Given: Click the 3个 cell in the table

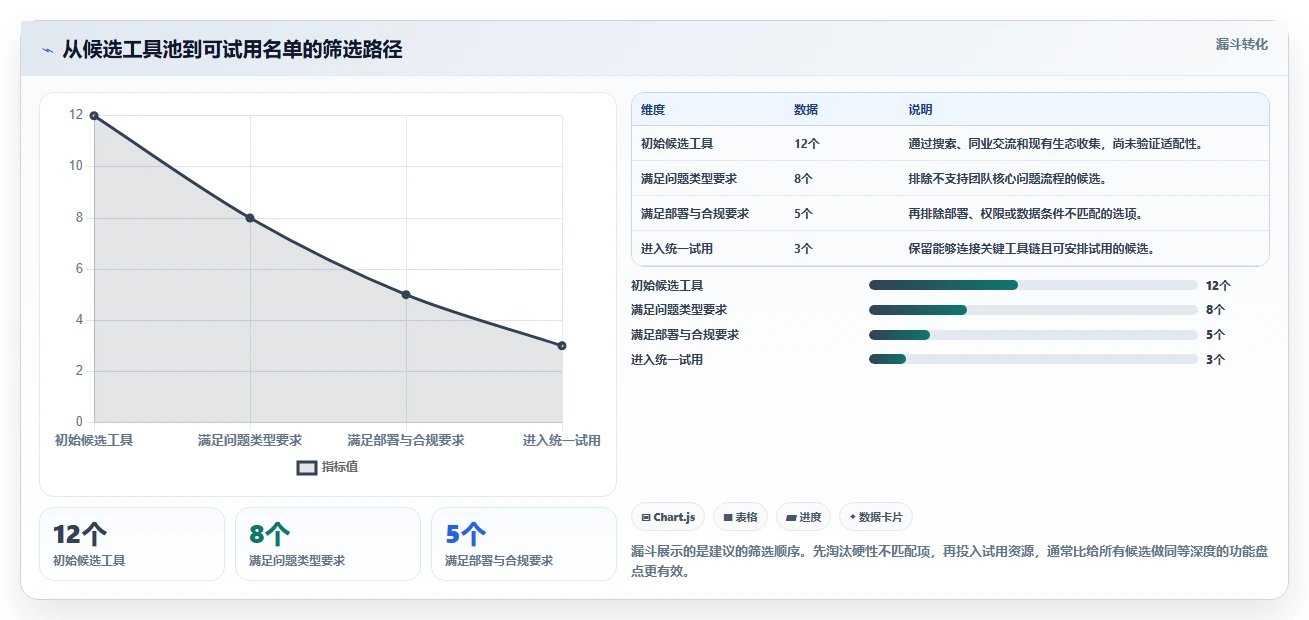Looking at the screenshot, I should (x=804, y=249).
